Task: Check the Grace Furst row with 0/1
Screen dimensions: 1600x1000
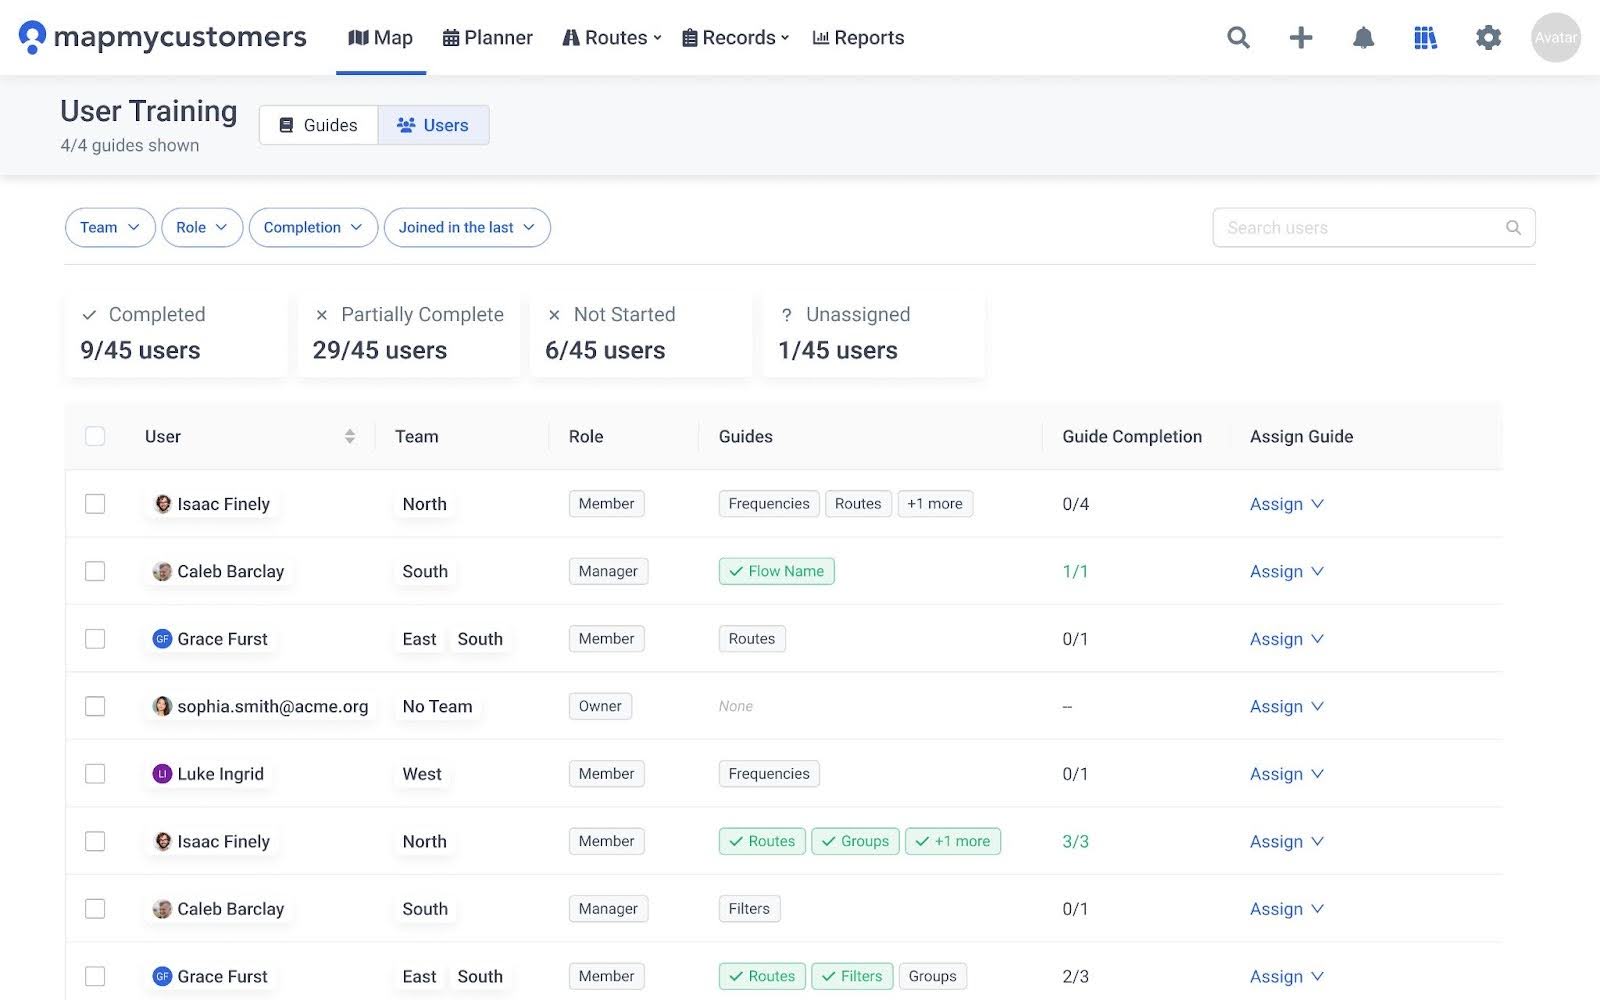Action: tap(95, 639)
